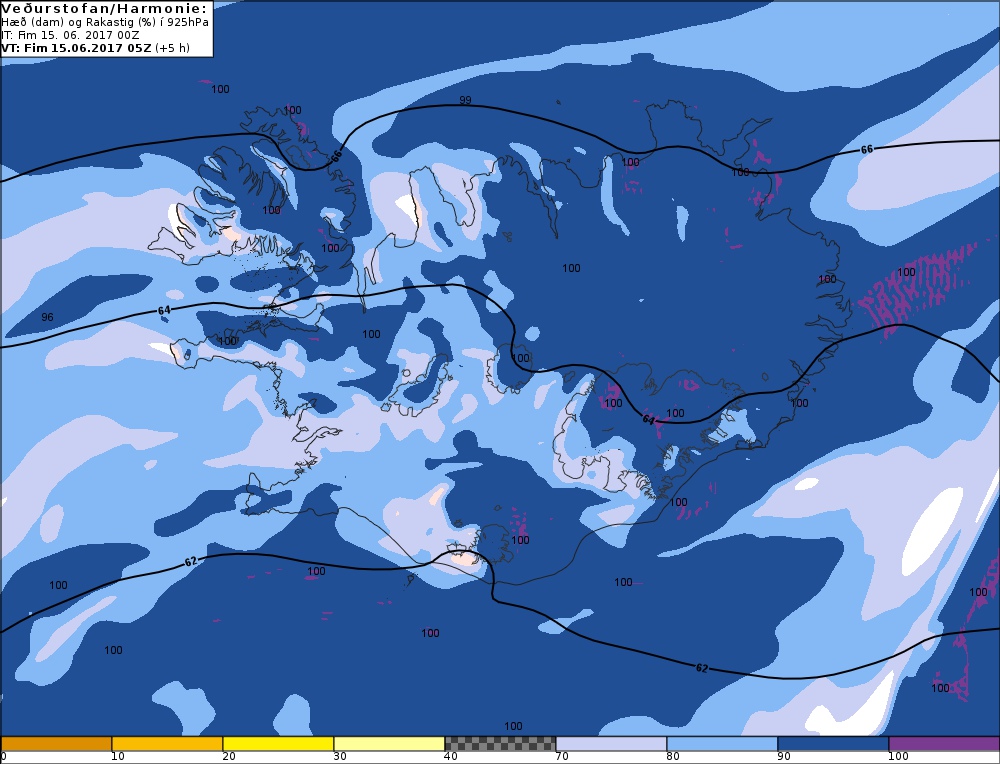1000x764 pixels.
Task: Click the purple 100% legend swatch
Action: [x=944, y=744]
